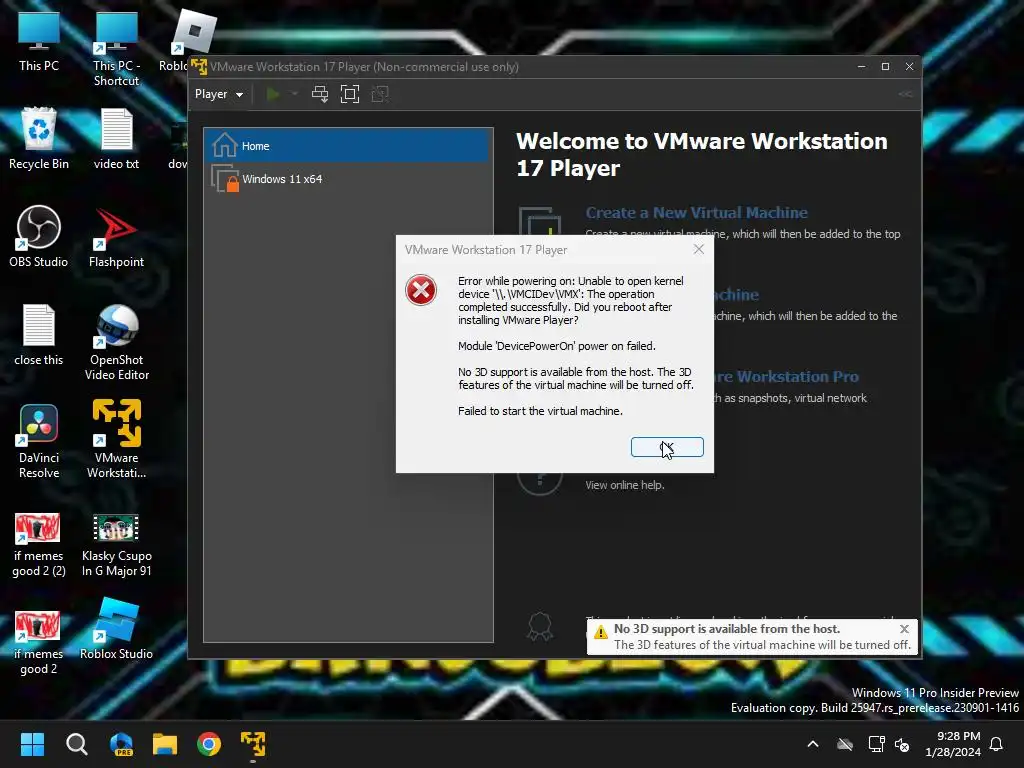Open the notification bell in taskbar

(997, 744)
